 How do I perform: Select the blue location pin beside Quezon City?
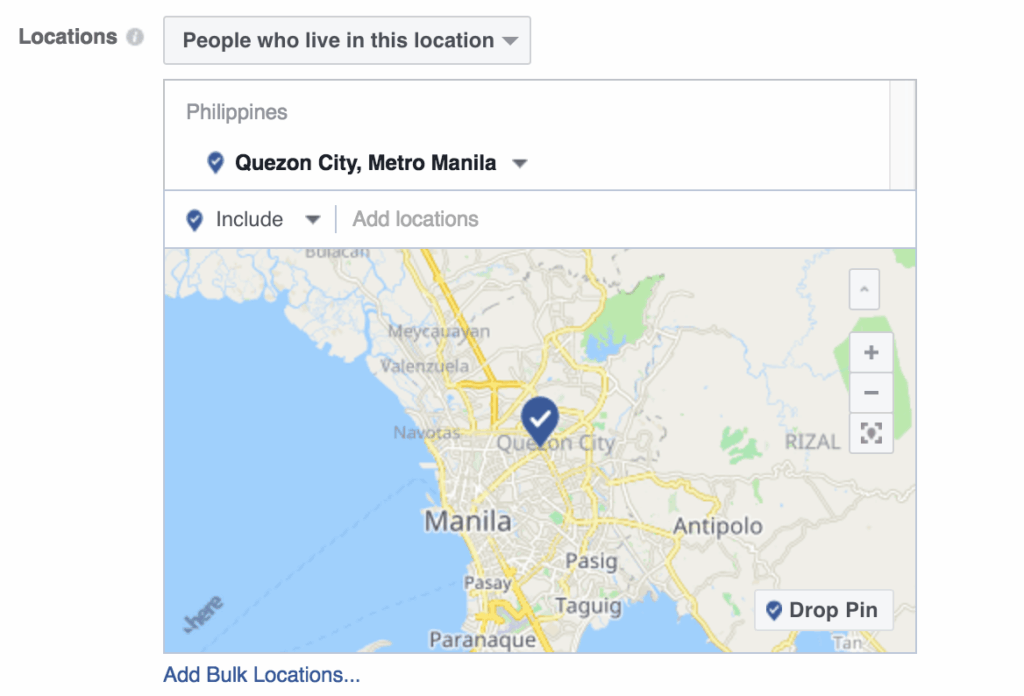click(215, 162)
